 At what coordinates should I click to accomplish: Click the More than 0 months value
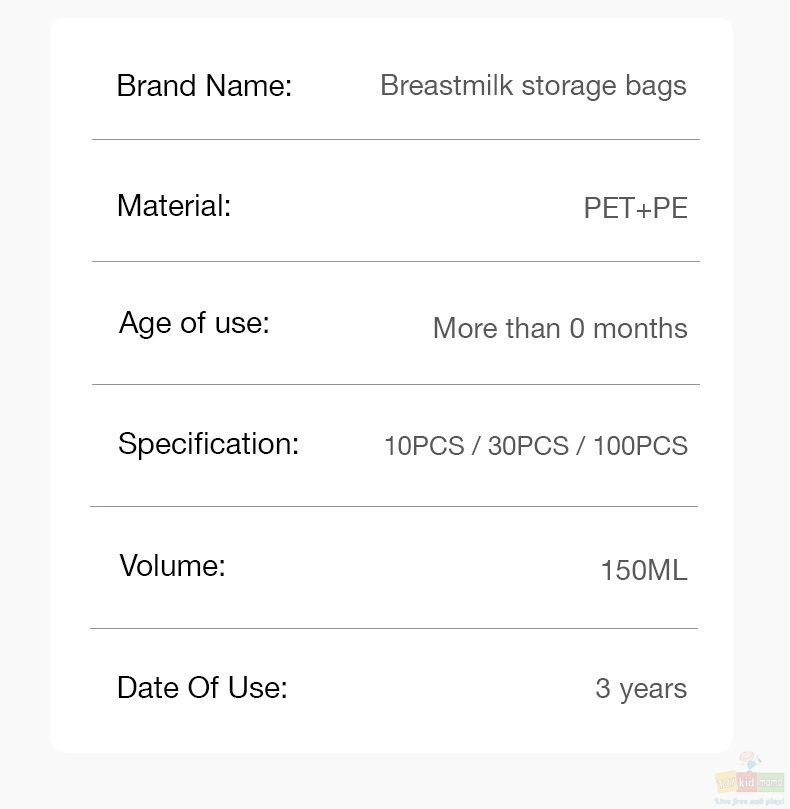point(560,328)
